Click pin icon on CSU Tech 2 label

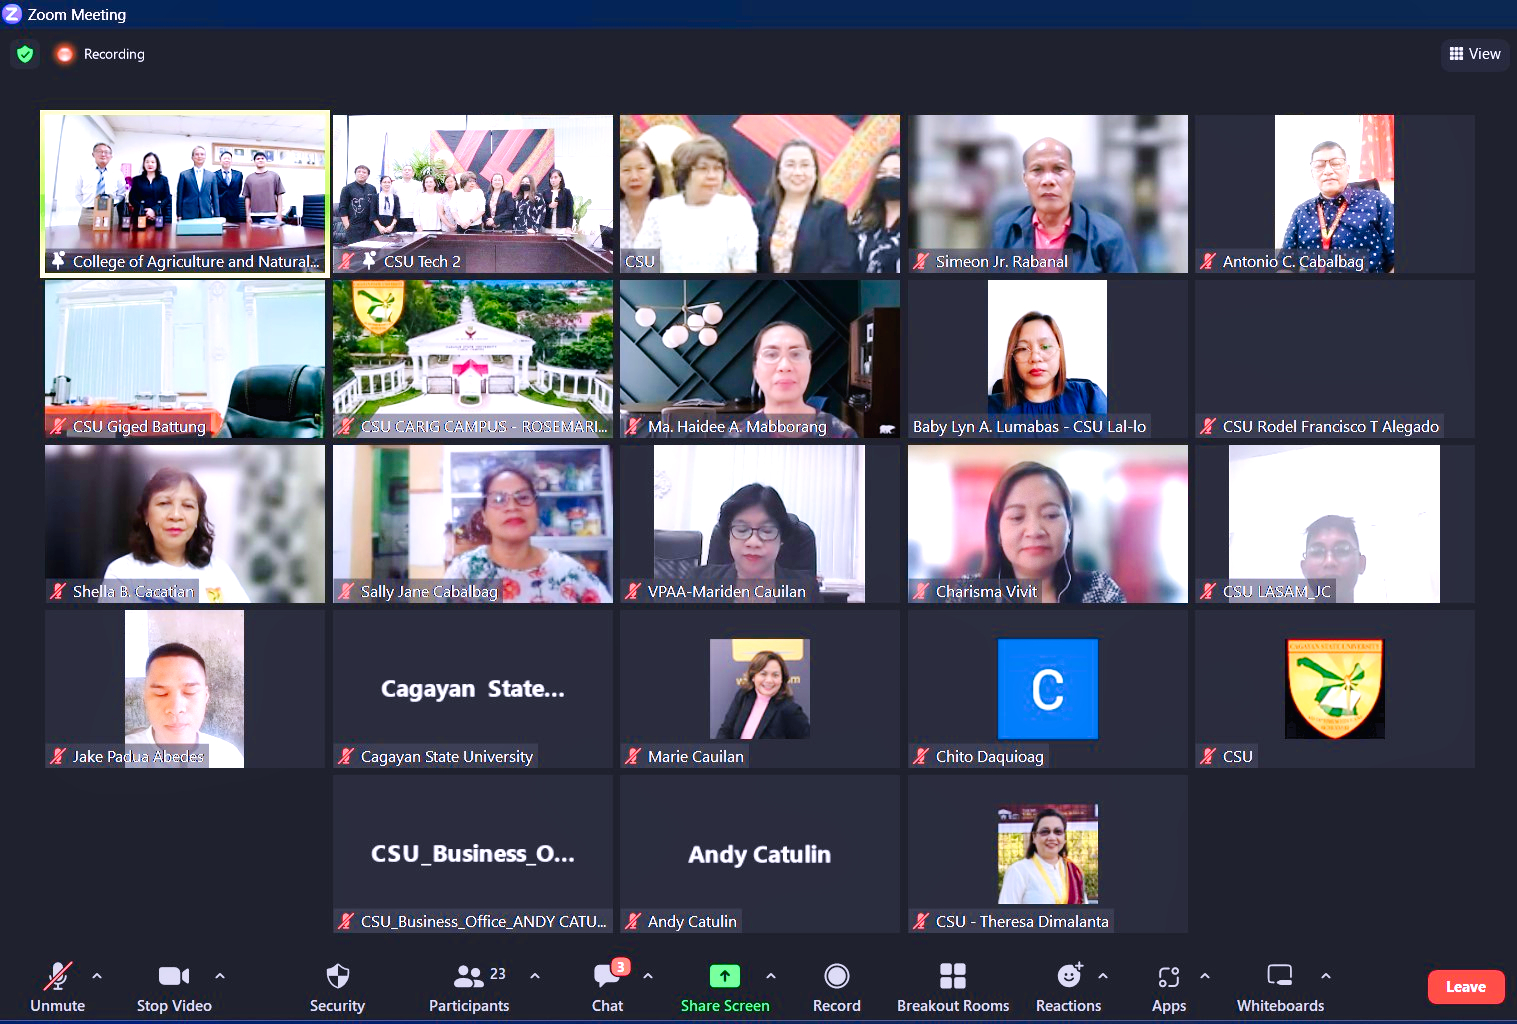click(369, 261)
